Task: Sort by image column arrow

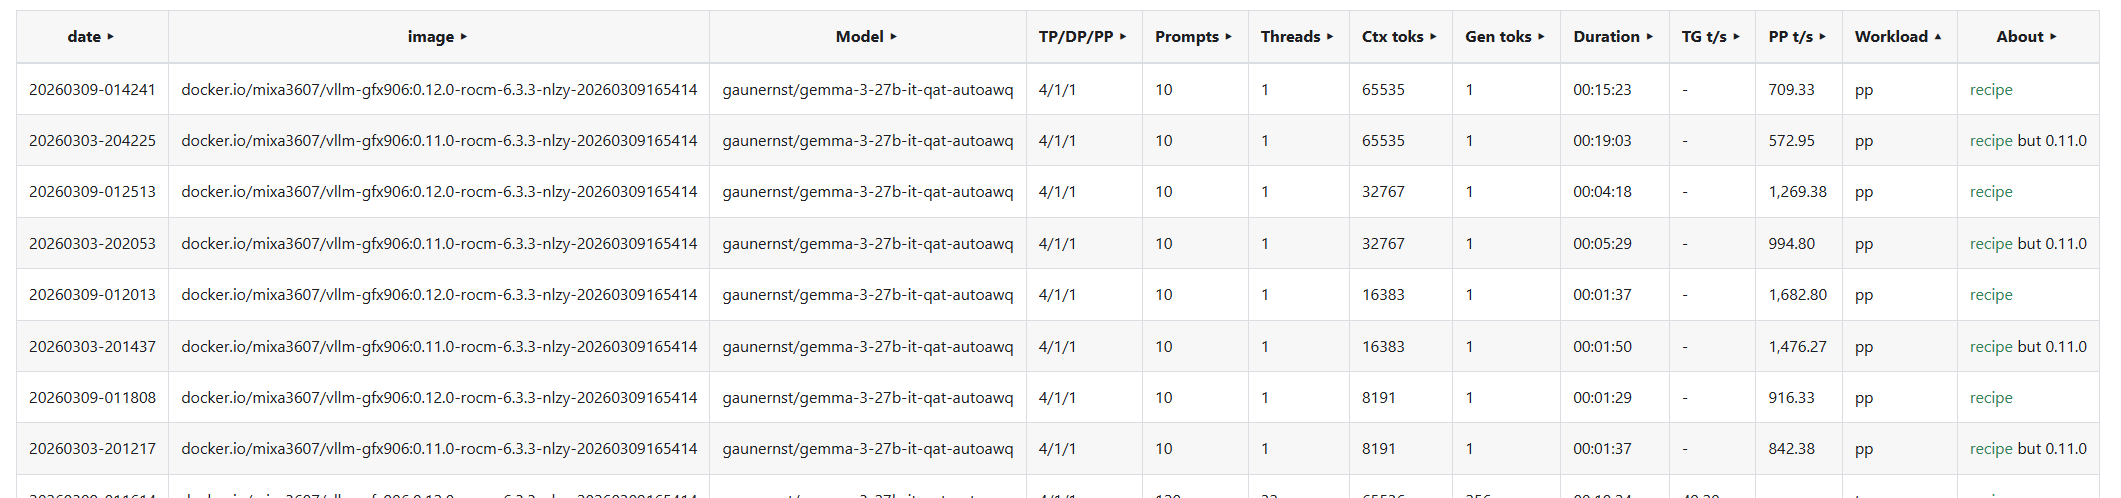Action: click(x=464, y=37)
